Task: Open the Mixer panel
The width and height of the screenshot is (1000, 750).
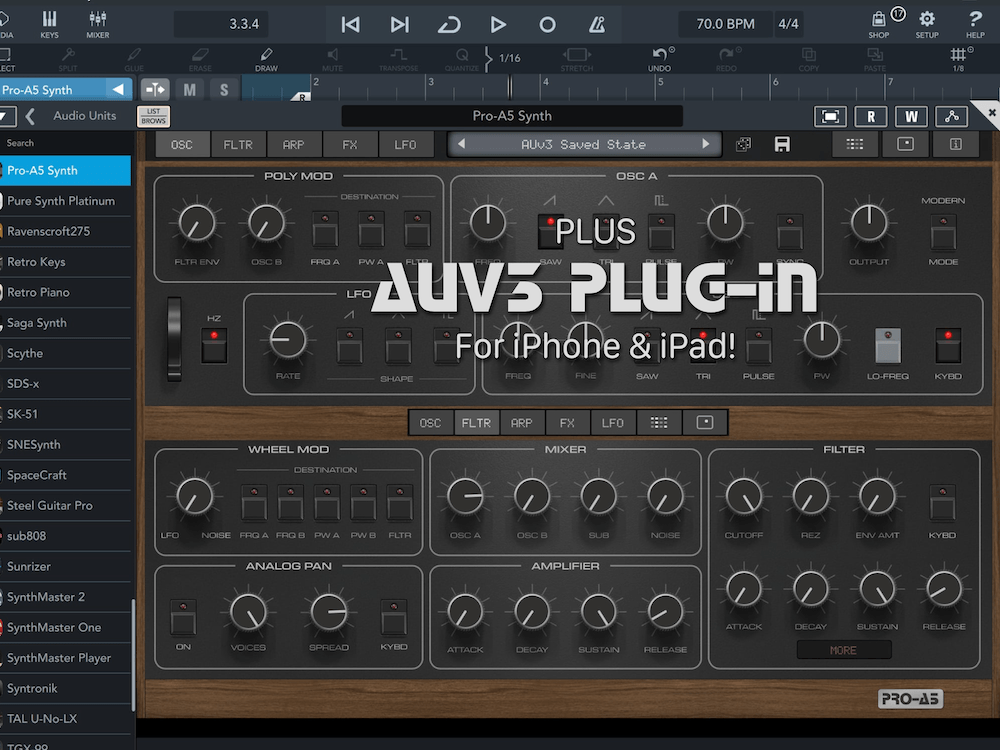Action: pos(98,24)
